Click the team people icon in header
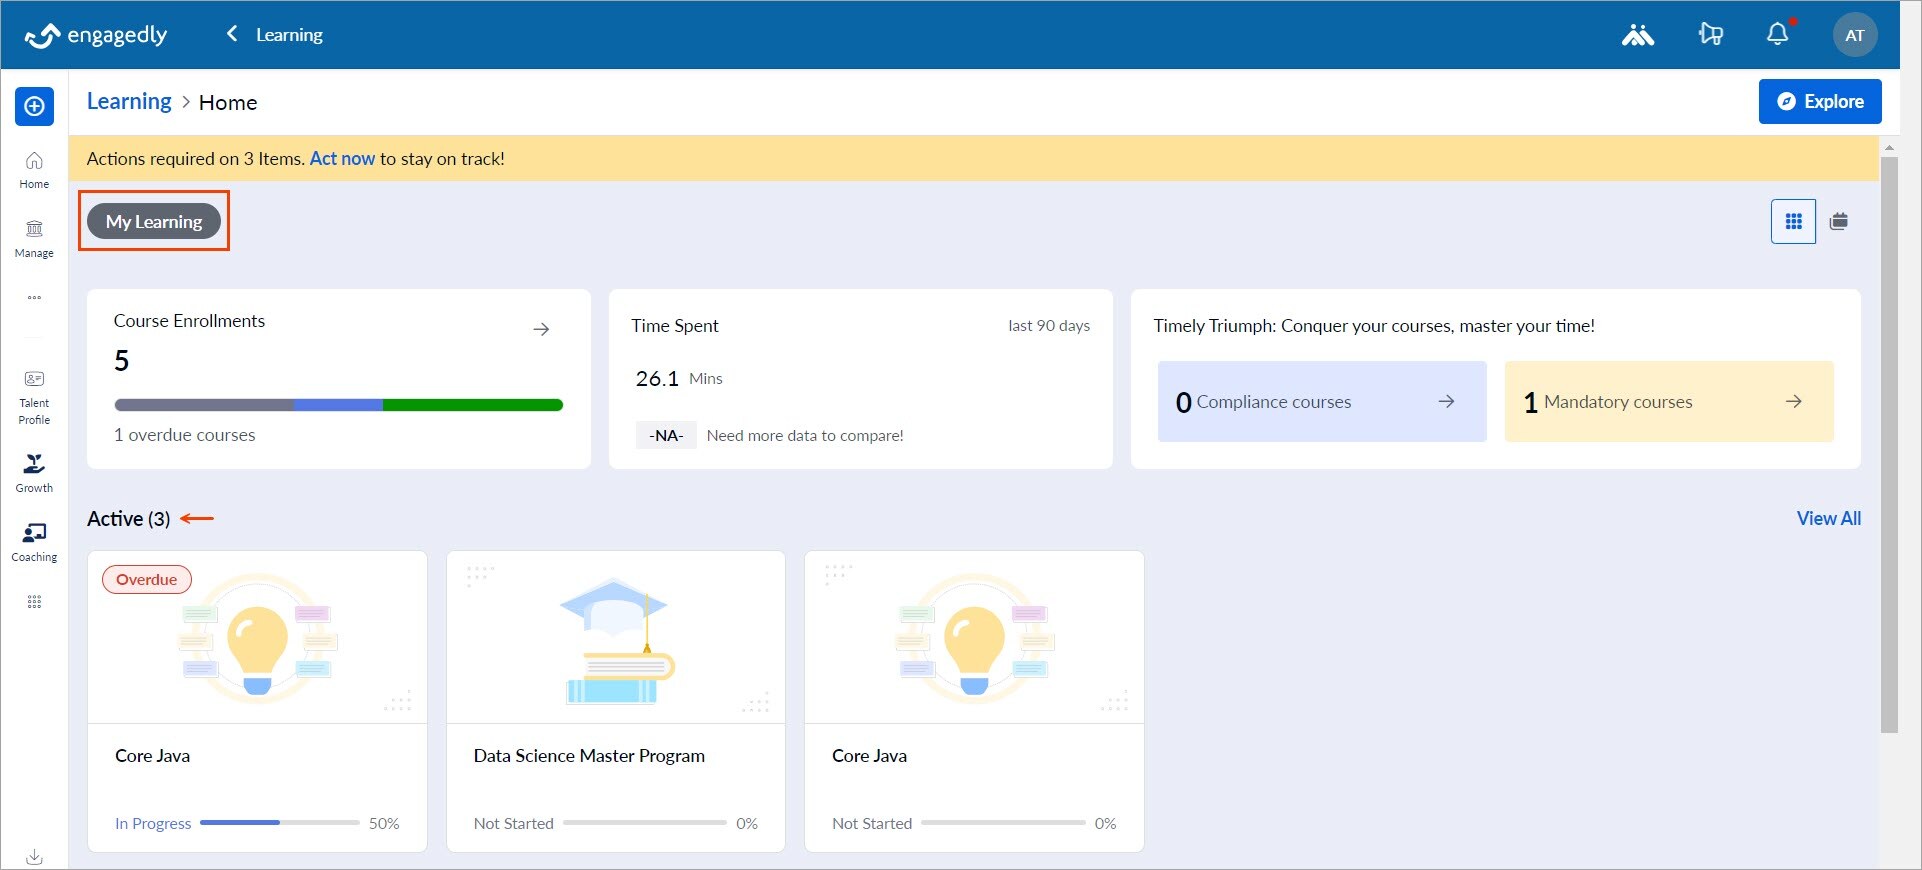Screen dimensions: 1922x870 [1637, 35]
